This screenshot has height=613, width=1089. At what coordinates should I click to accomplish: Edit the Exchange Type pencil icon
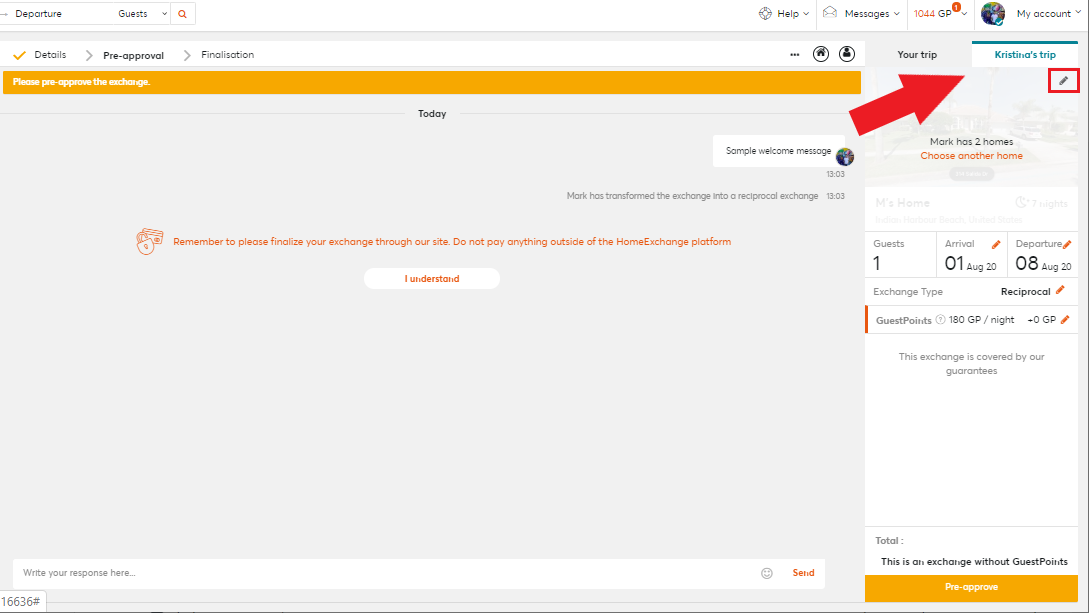1060,290
